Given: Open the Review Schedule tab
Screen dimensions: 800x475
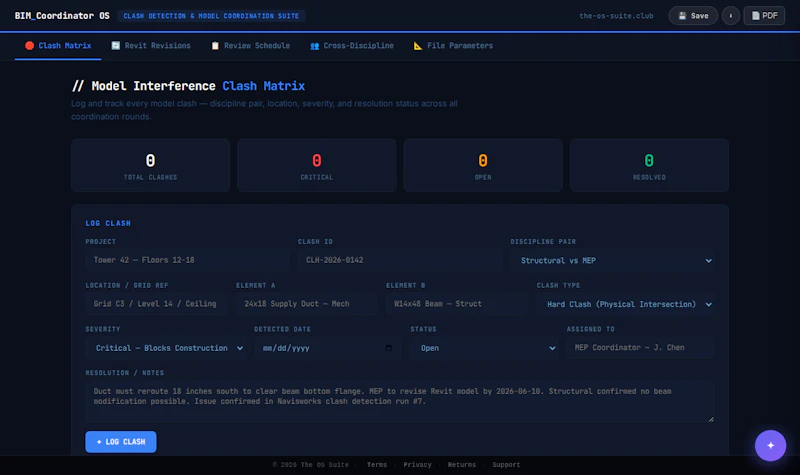Looking at the screenshot, I should coord(251,46).
